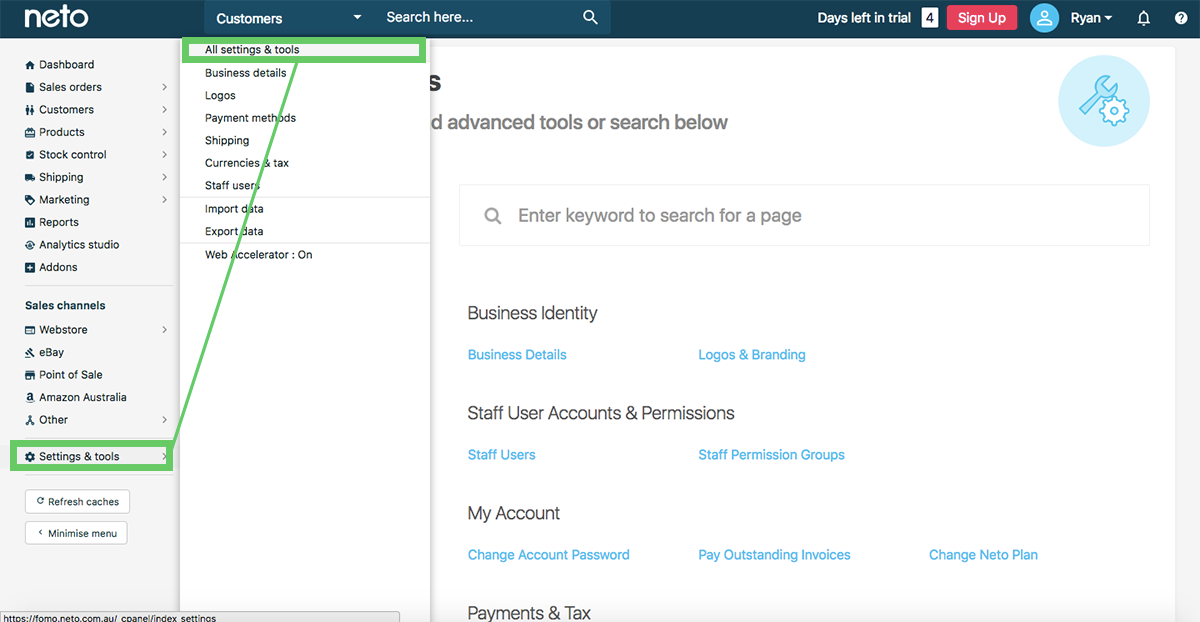The width and height of the screenshot is (1200, 622).
Task: Expand the Marketing submenu arrow
Action: point(164,200)
